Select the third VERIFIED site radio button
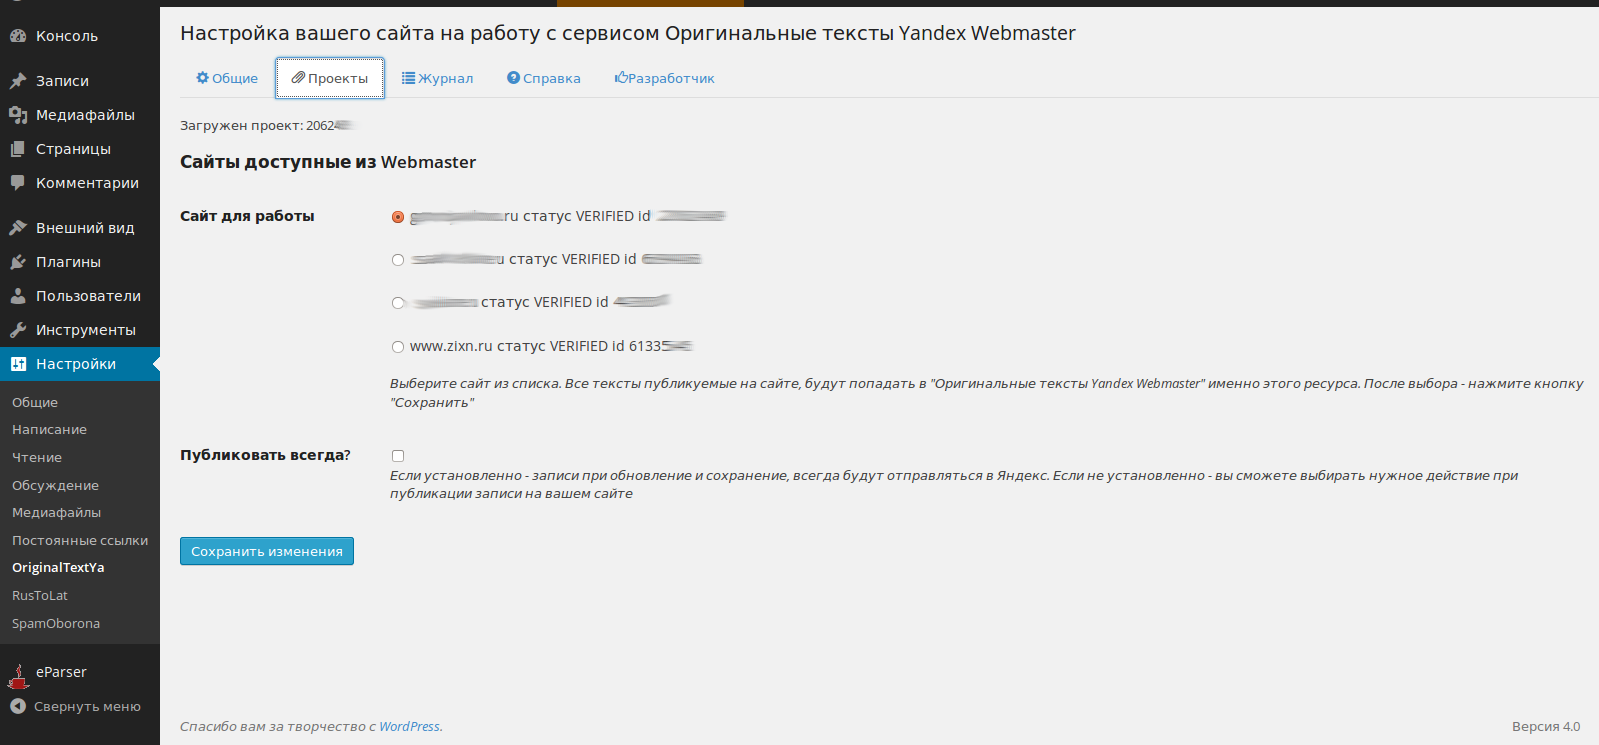Image resolution: width=1599 pixels, height=745 pixels. click(398, 303)
